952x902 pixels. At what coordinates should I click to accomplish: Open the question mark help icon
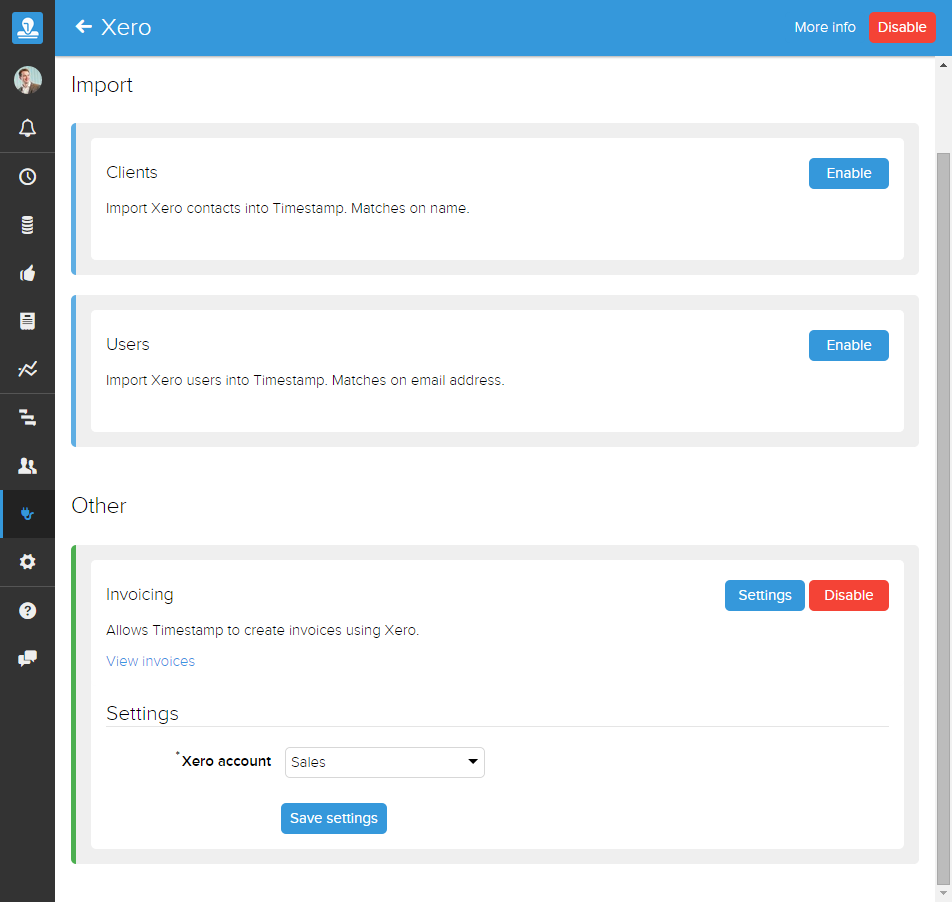[x=27, y=611]
